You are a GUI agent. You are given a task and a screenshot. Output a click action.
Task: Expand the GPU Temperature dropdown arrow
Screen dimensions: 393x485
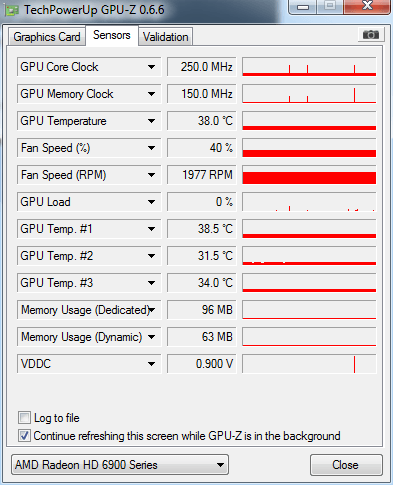pos(151,121)
